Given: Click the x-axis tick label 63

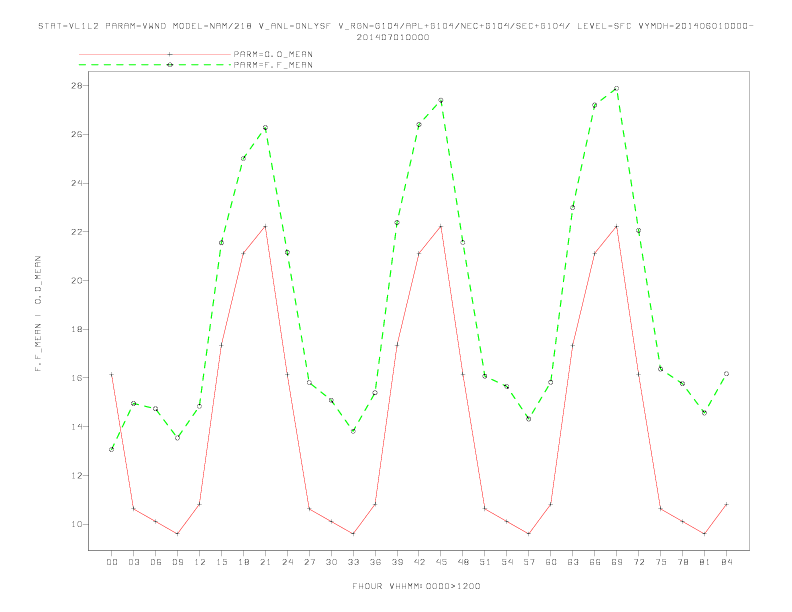Looking at the screenshot, I should 573,562.
